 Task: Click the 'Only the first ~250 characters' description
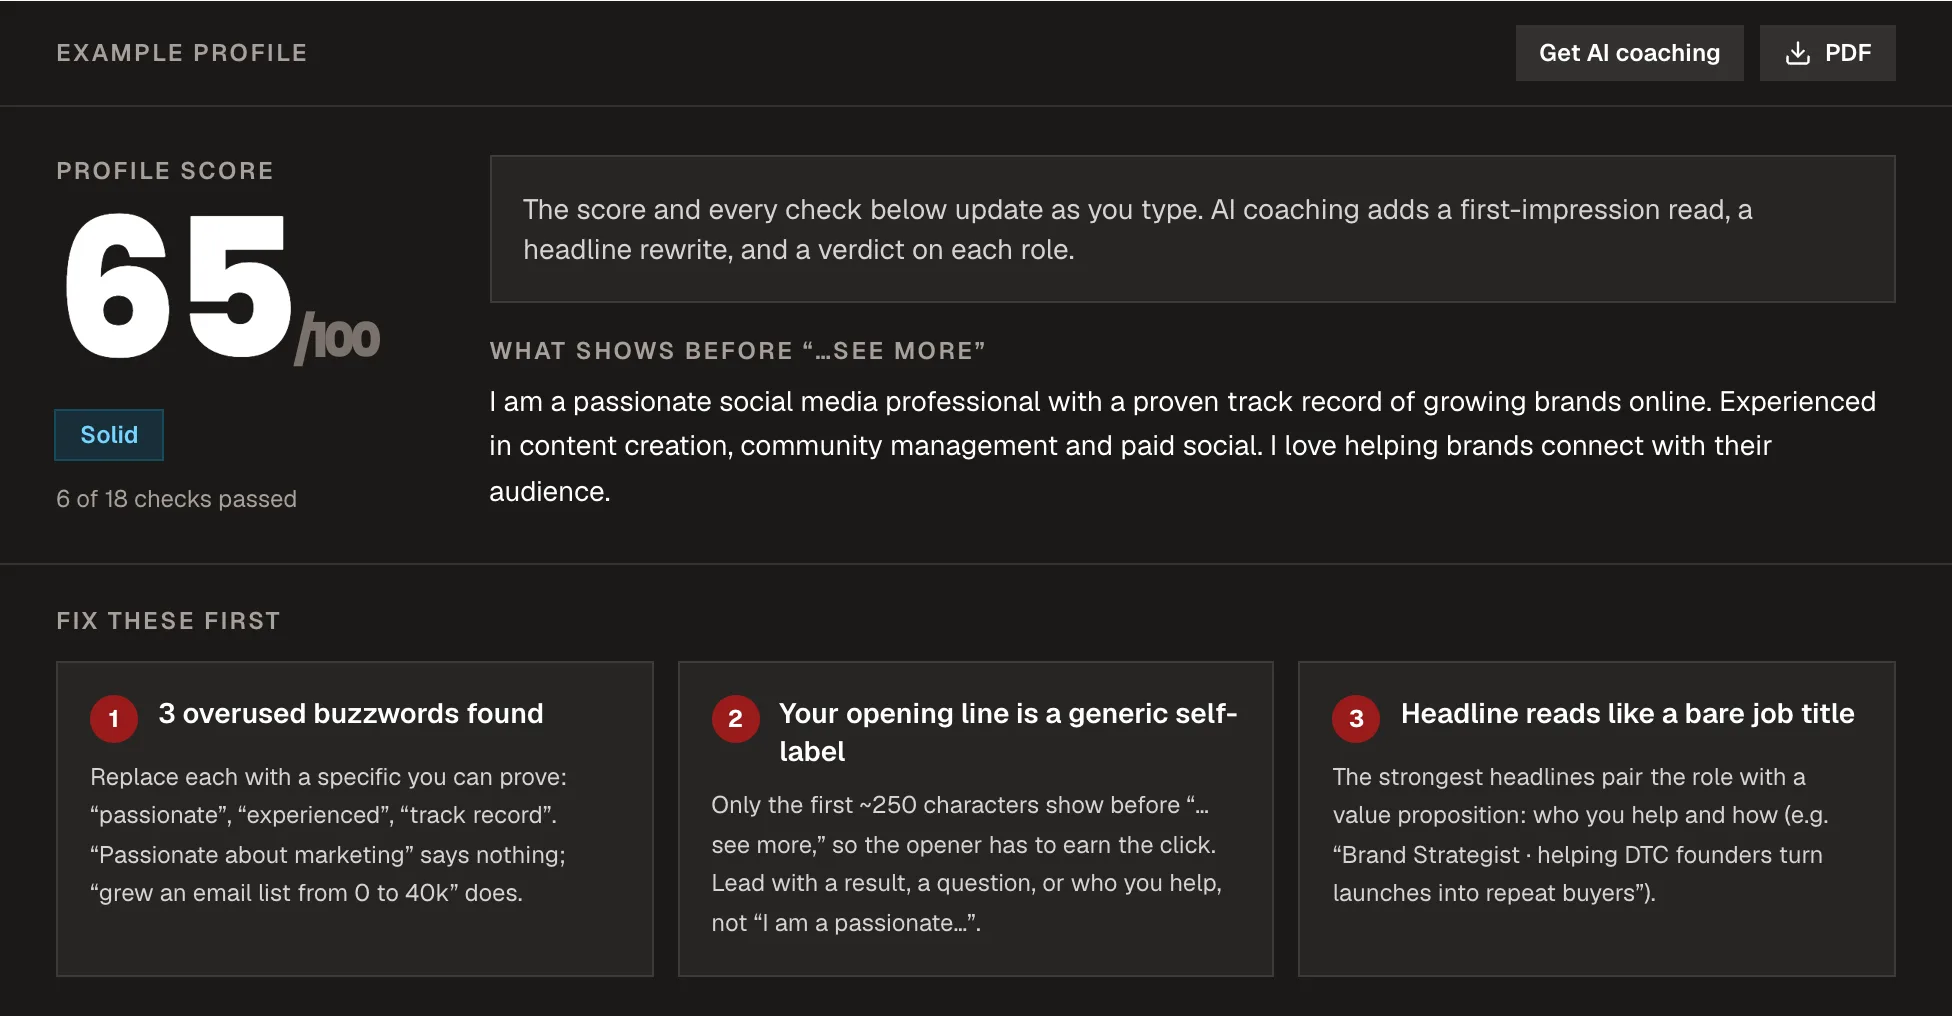[x=967, y=864]
